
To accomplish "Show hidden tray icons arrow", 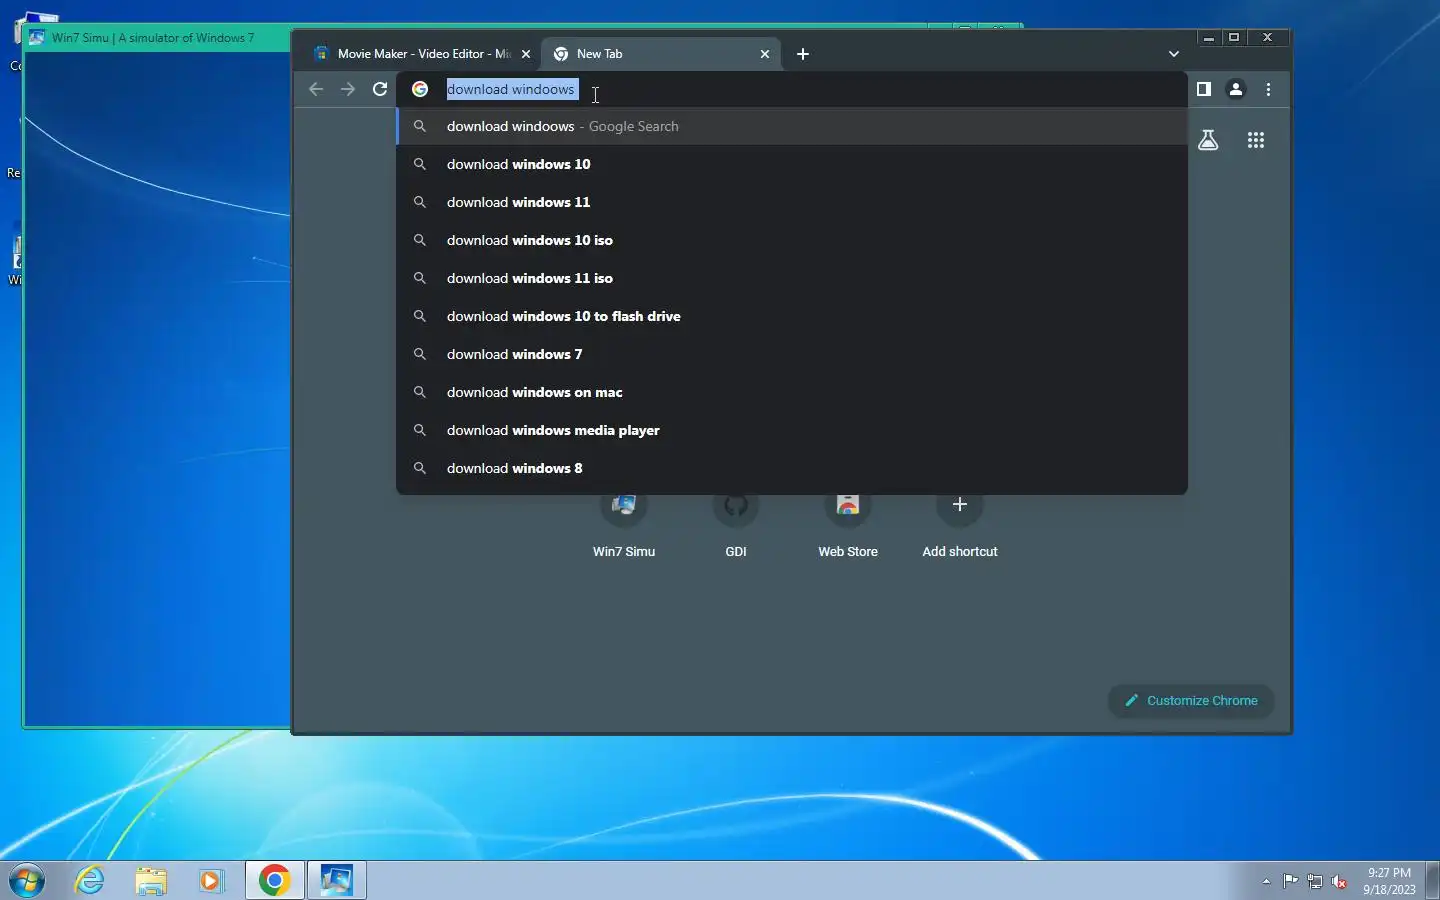I will [1266, 882].
